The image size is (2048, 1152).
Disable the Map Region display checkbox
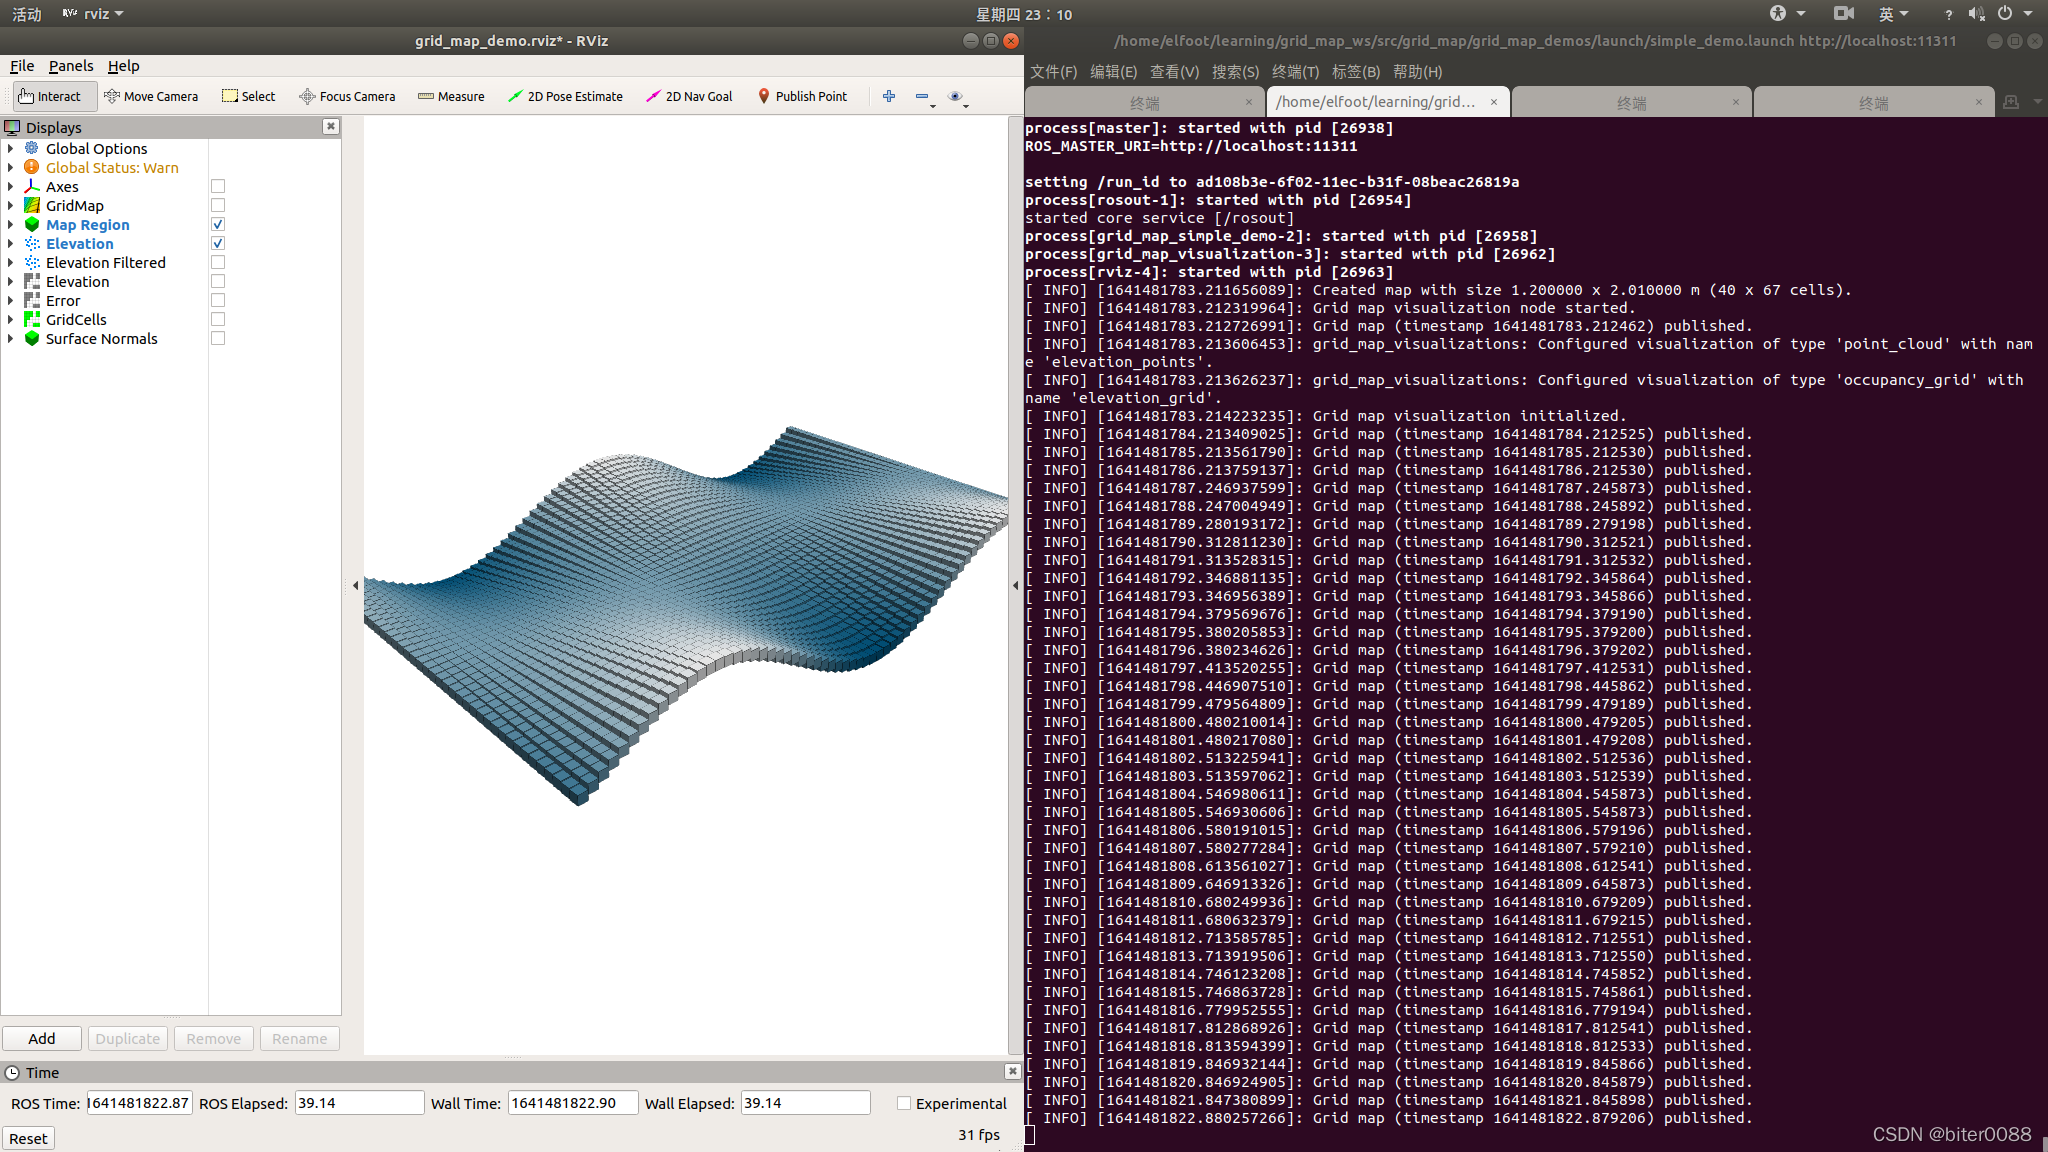217,224
